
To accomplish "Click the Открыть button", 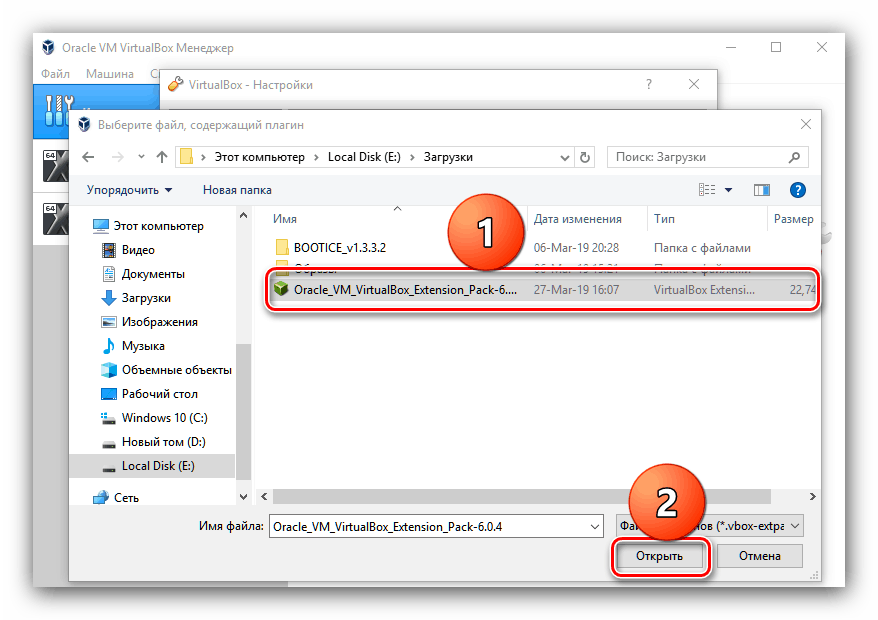I will 660,556.
